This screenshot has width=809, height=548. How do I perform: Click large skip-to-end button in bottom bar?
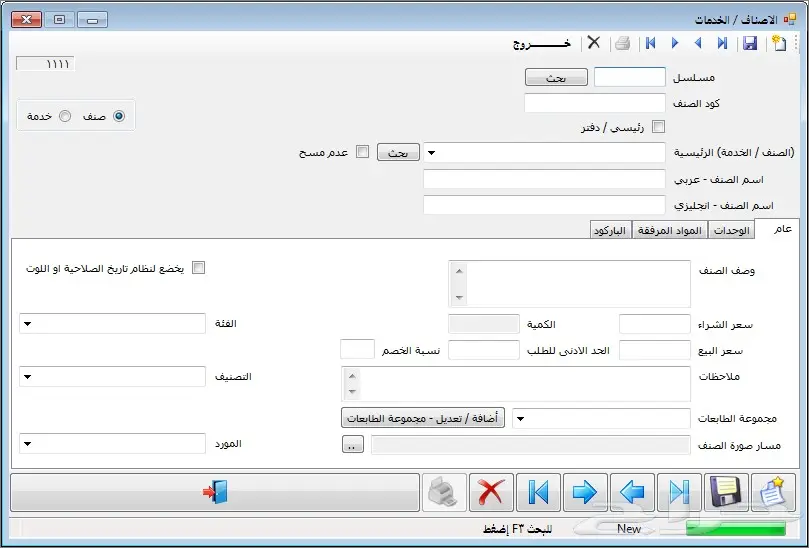[x=679, y=492]
